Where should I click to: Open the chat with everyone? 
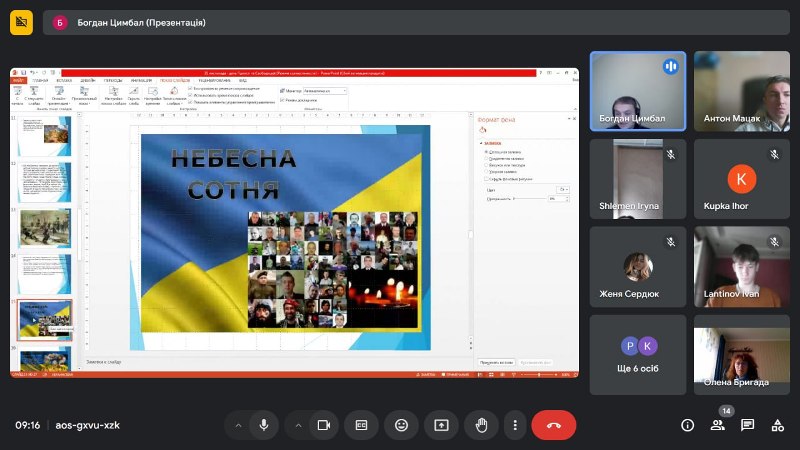pos(747,425)
